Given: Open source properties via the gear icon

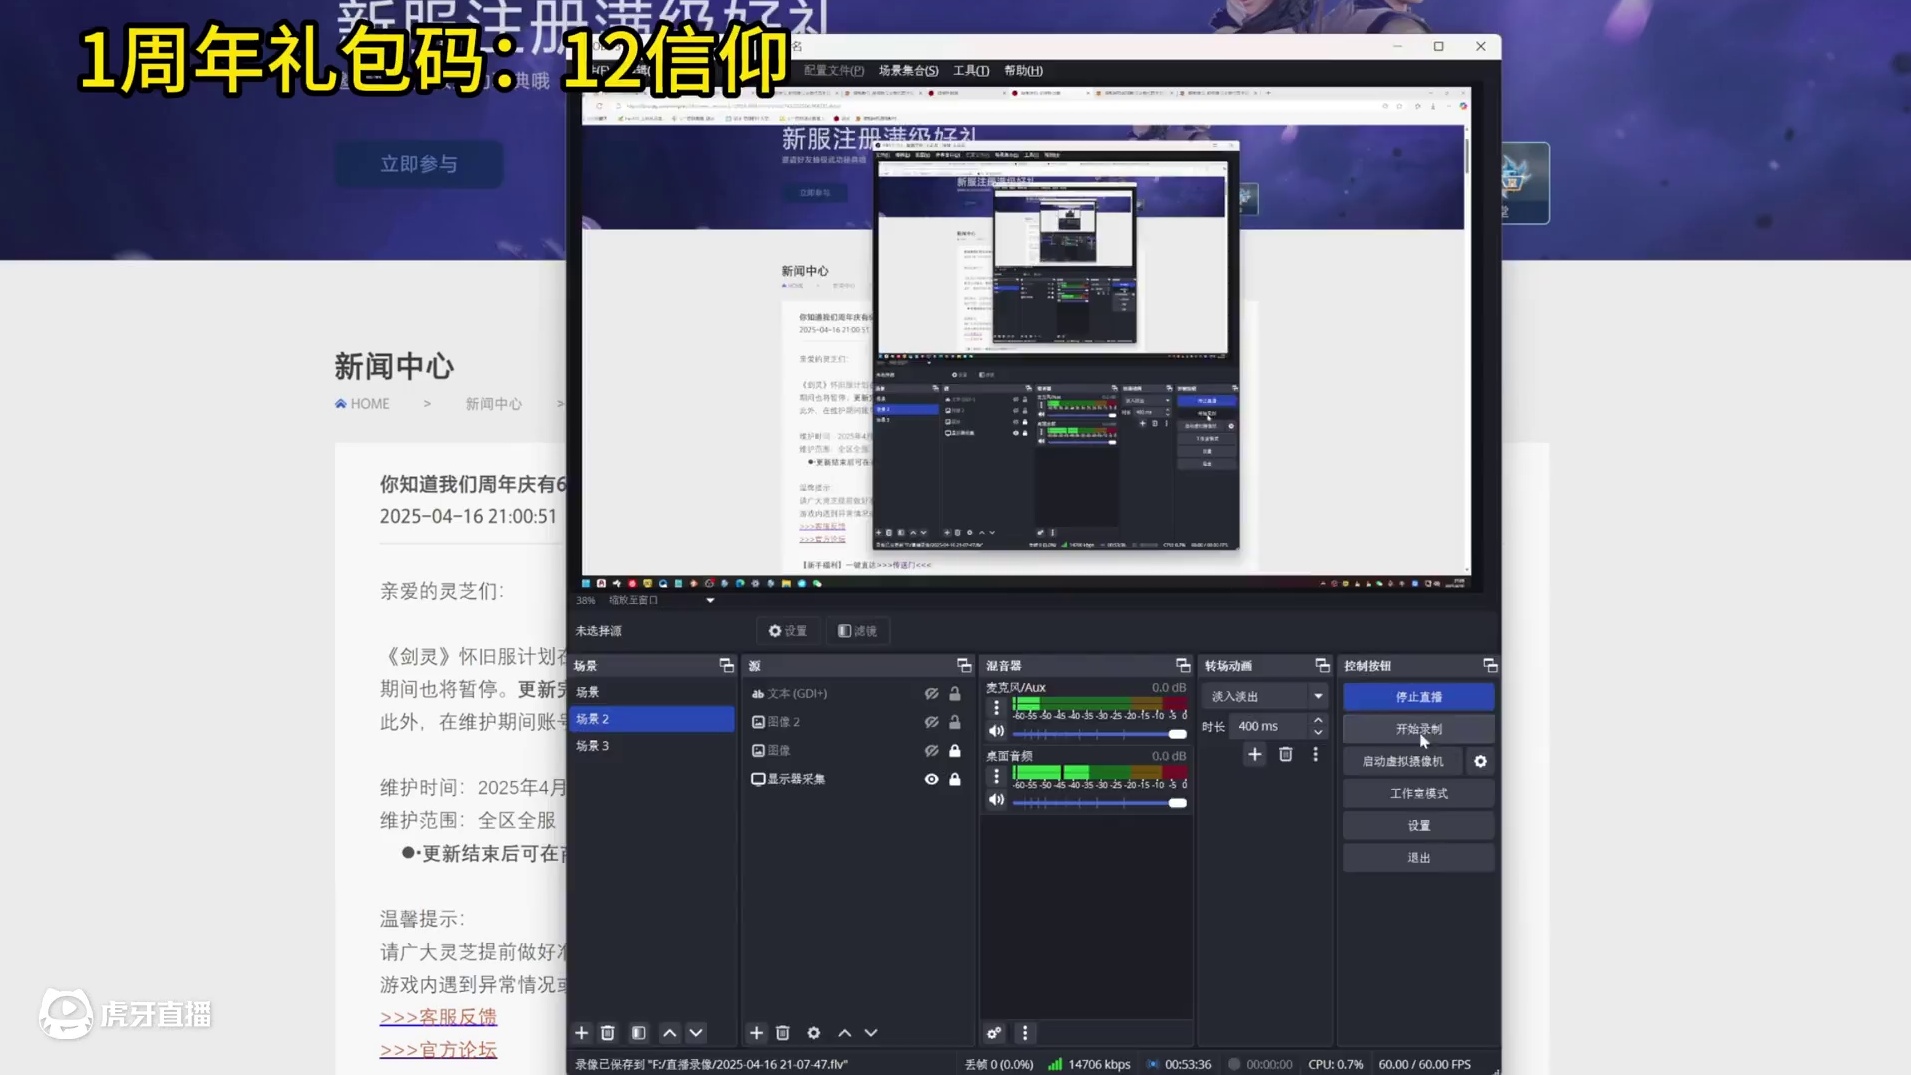Looking at the screenshot, I should pos(813,1032).
